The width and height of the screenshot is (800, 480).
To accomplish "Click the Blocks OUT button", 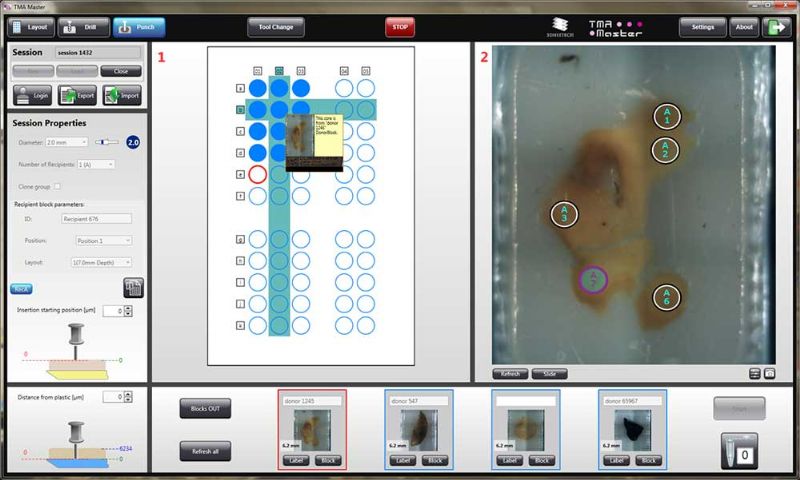I will point(205,408).
